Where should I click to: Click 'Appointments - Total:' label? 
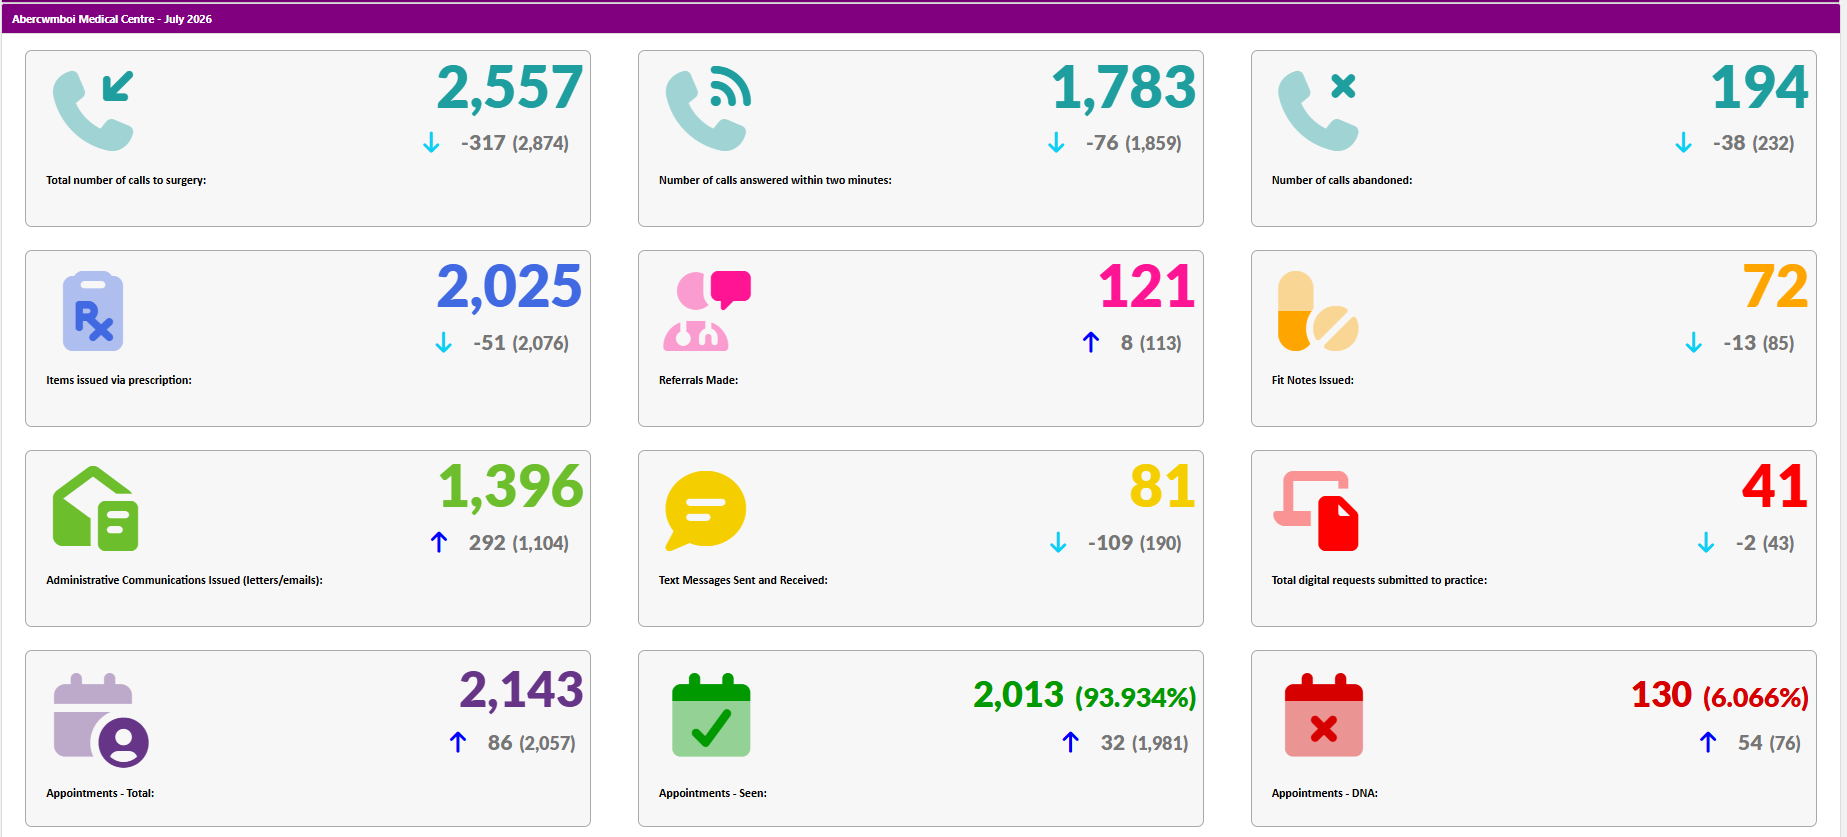tap(100, 793)
